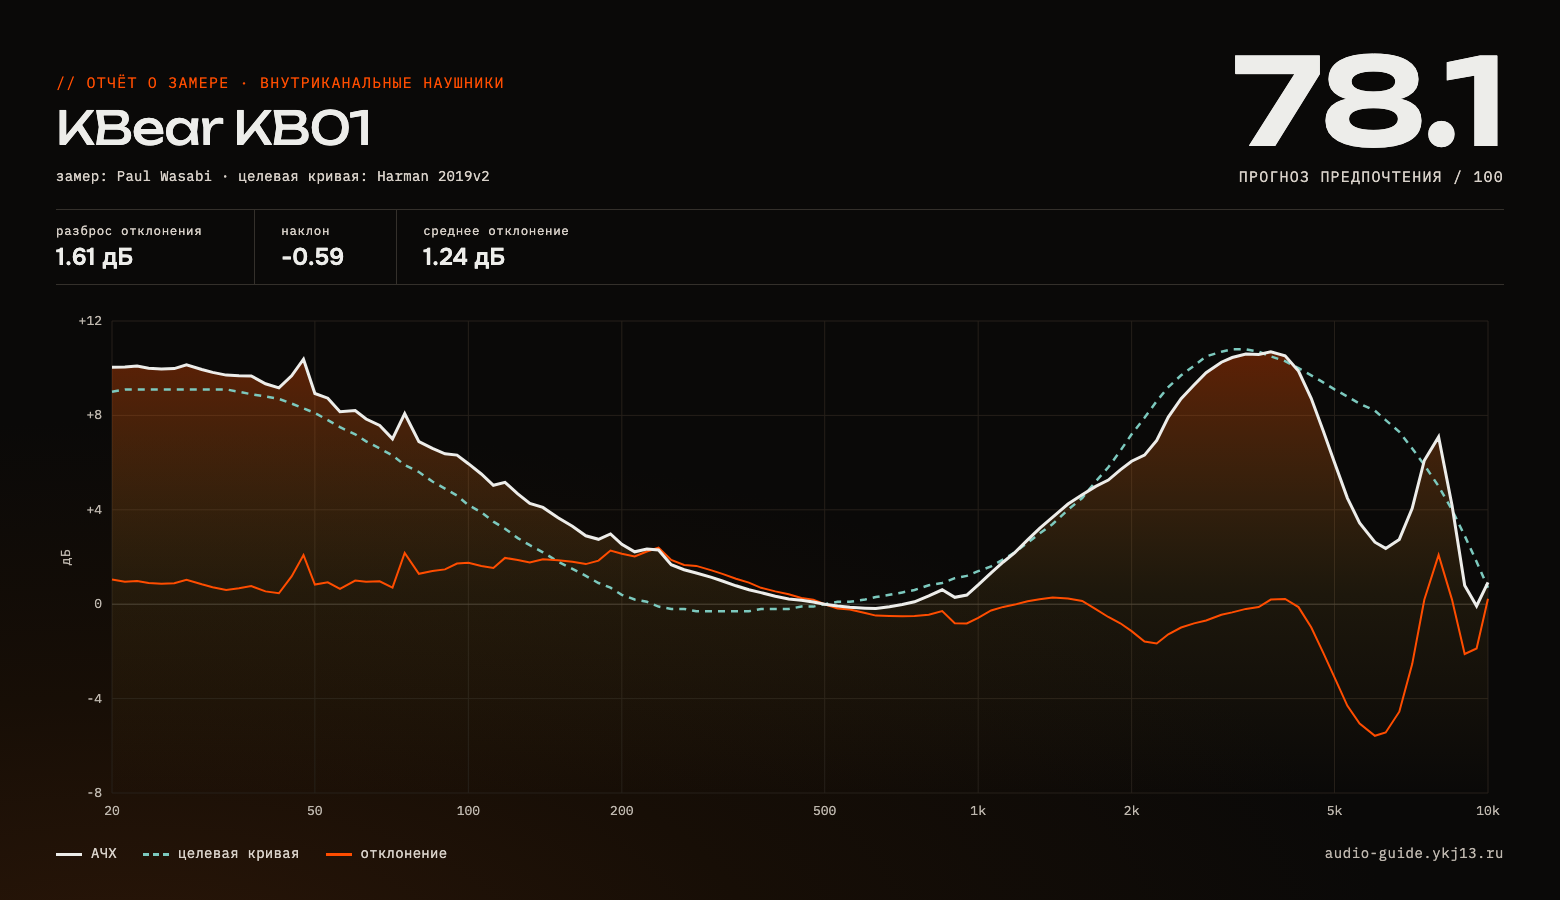Click the large score "78.1"
This screenshot has width=1560, height=900.
1368,101
